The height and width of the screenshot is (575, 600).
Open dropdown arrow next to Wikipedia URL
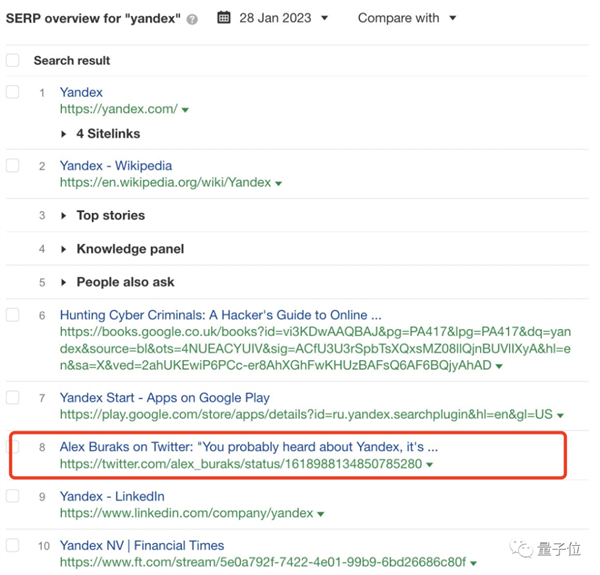tap(279, 184)
